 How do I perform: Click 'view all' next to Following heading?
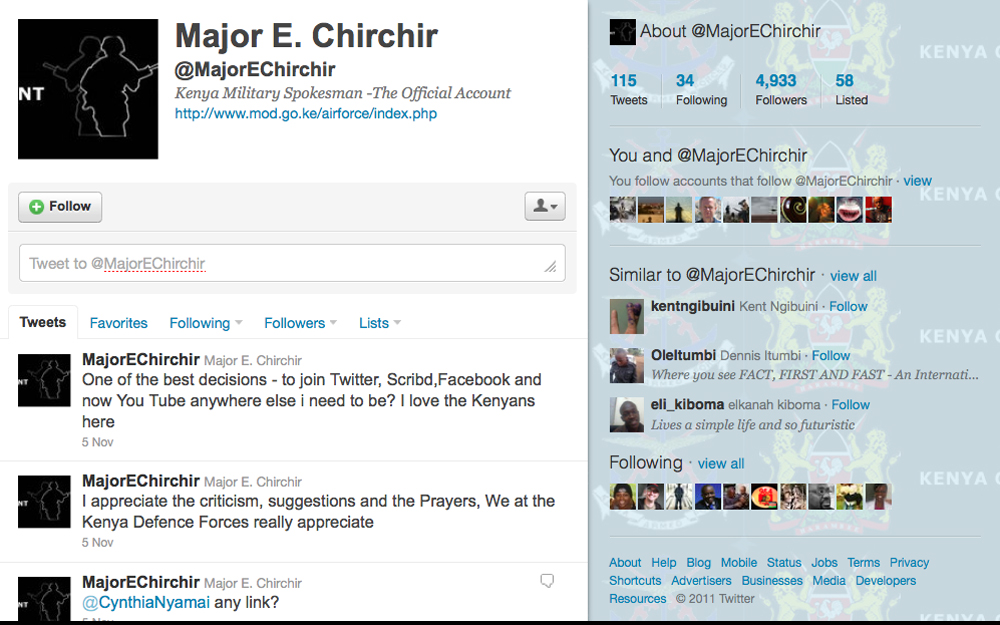[721, 464]
